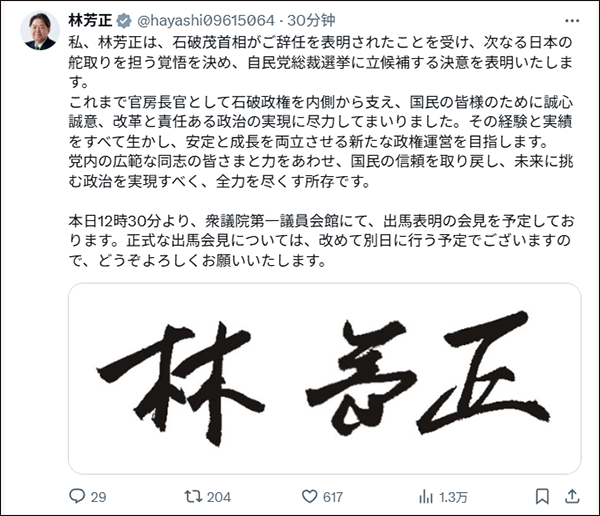The width and height of the screenshot is (600, 516).
Task: Open the three-dot more options menu
Action: [571, 19]
